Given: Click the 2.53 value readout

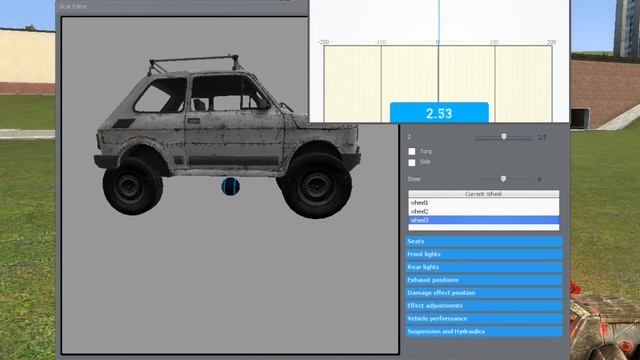Looking at the screenshot, I should point(439,113).
